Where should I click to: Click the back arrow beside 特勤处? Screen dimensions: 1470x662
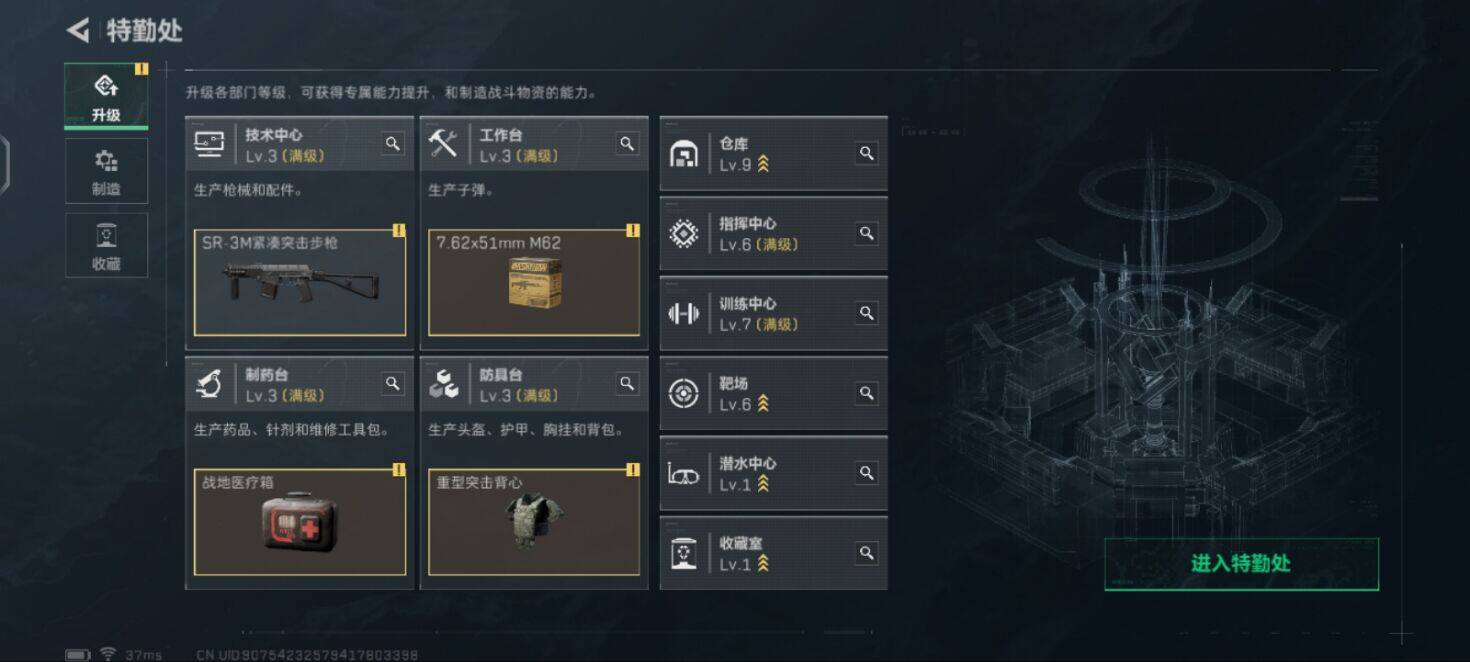coord(78,30)
